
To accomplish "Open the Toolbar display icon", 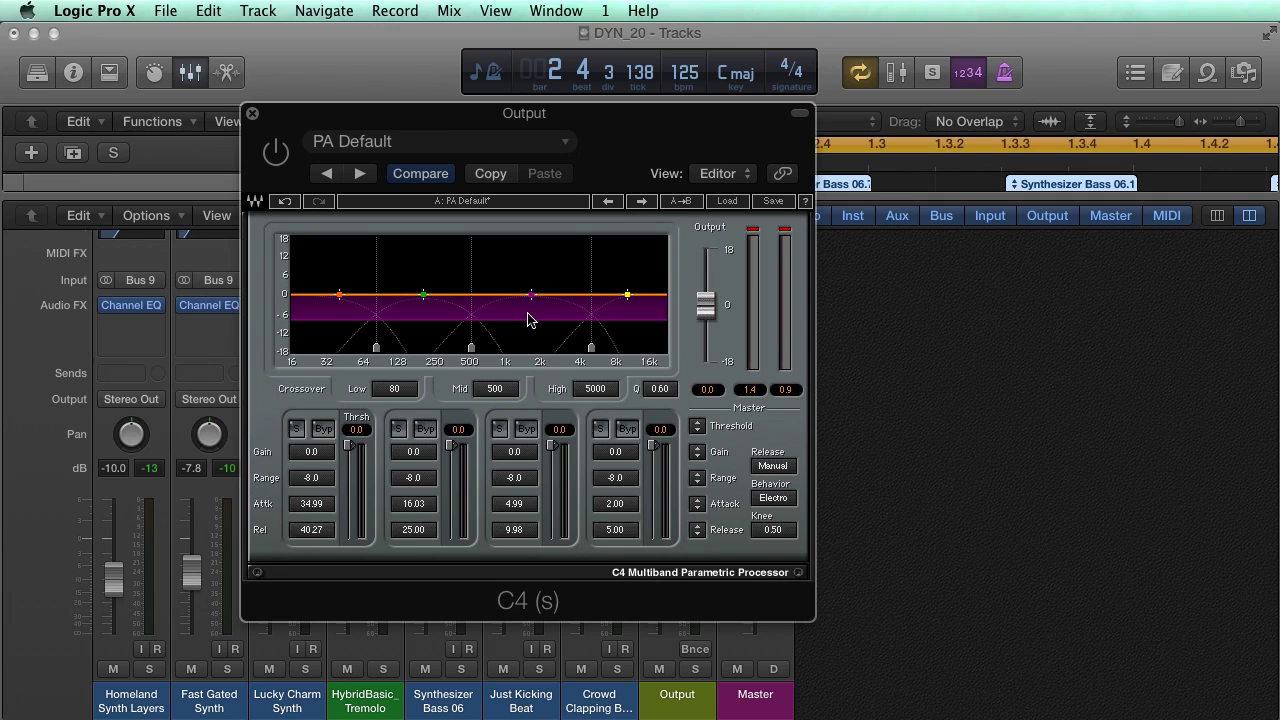I will (109, 72).
